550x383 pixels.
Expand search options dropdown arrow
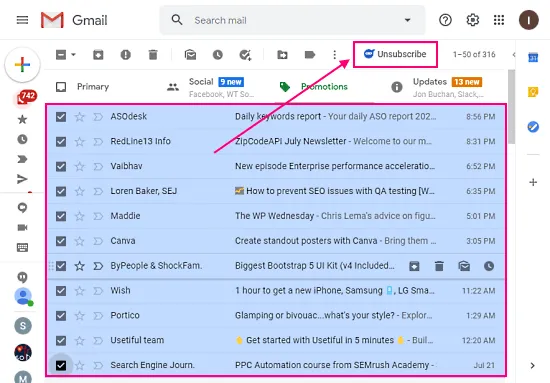pyautogui.click(x=407, y=20)
